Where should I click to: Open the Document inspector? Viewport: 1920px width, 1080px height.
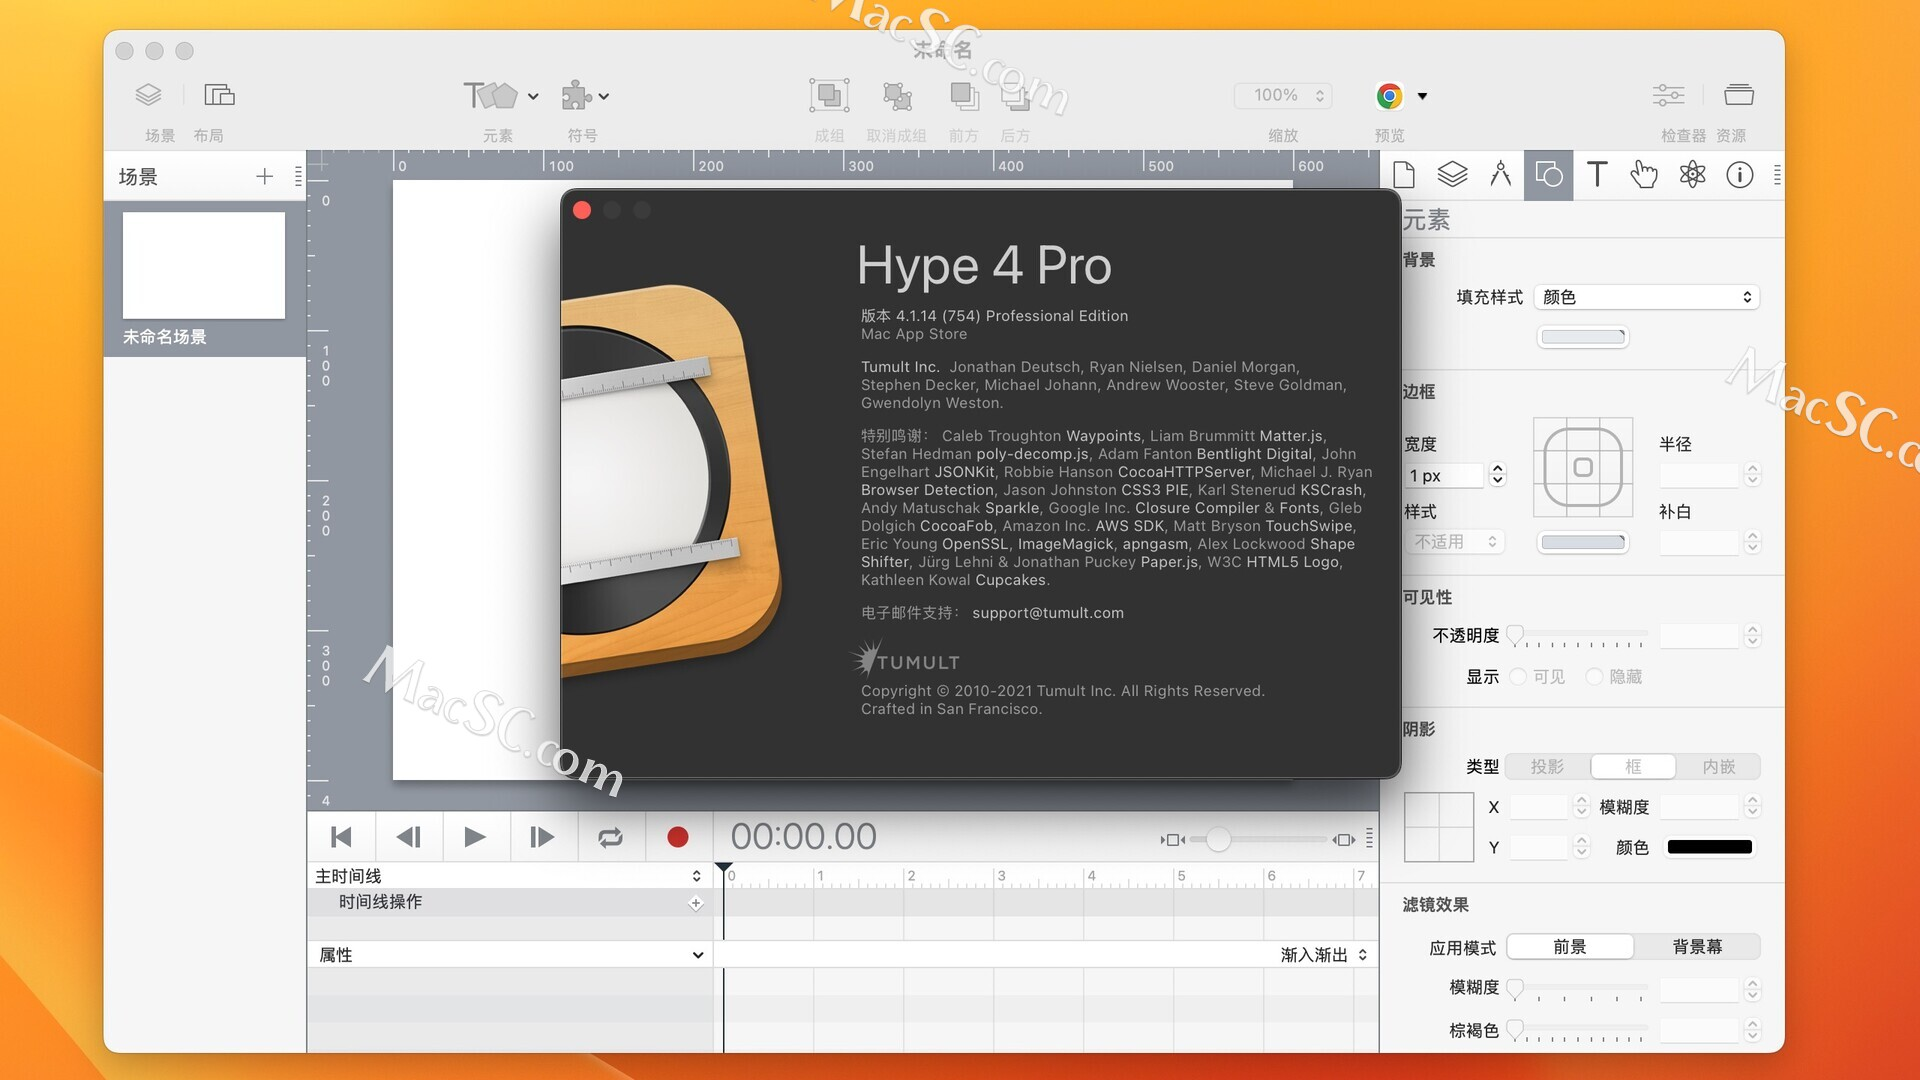[1403, 175]
